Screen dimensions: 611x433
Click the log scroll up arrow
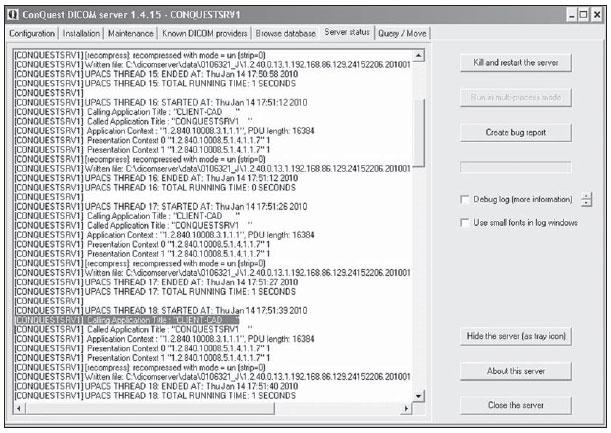[x=418, y=55]
